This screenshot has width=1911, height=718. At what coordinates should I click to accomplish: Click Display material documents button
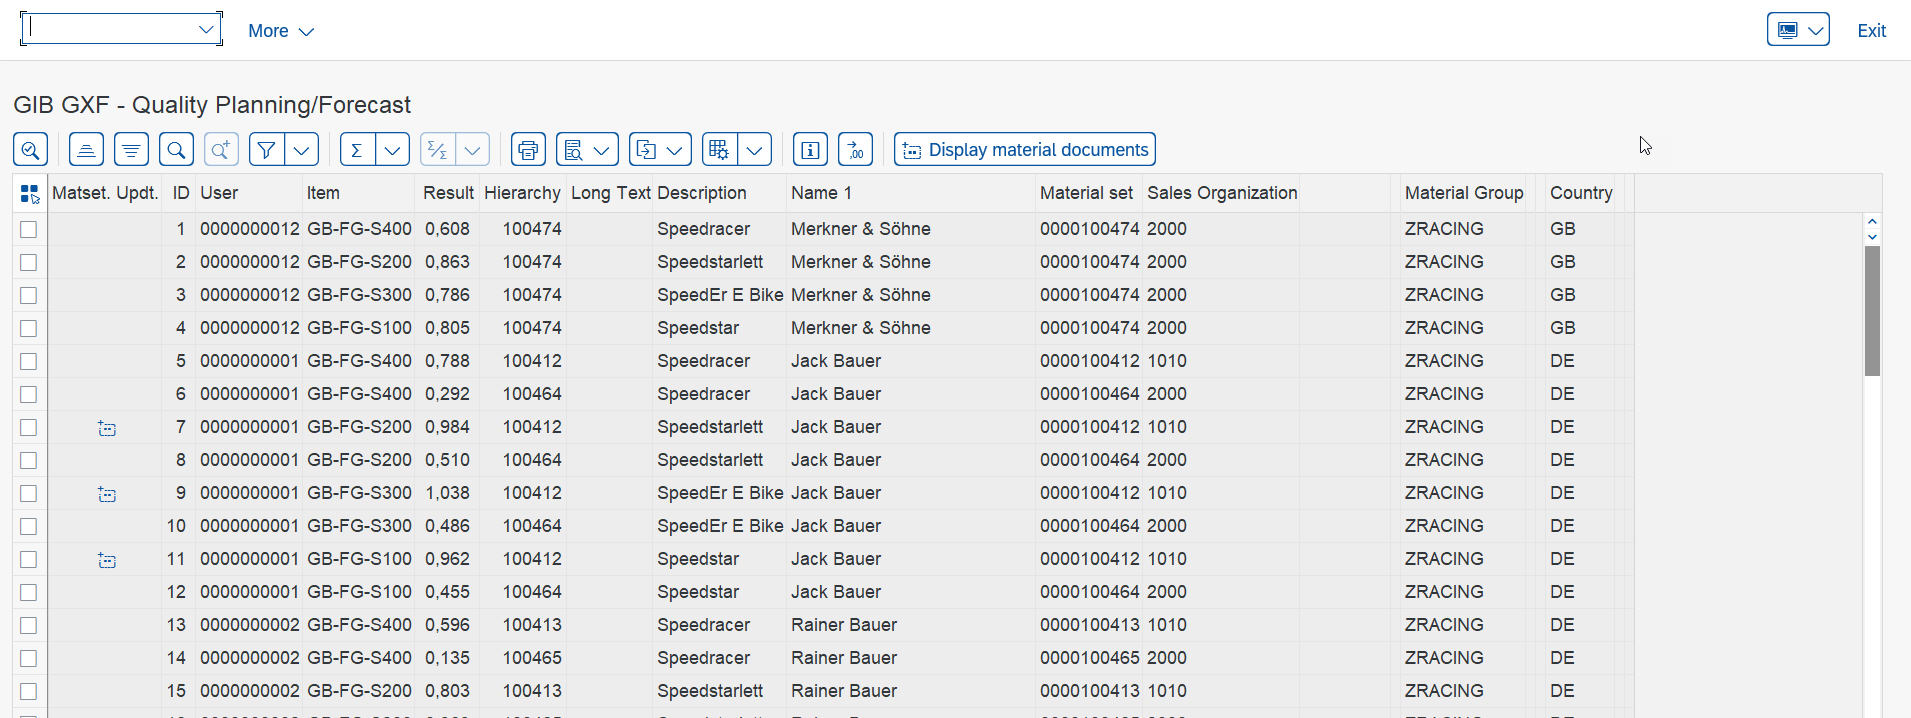(1025, 150)
